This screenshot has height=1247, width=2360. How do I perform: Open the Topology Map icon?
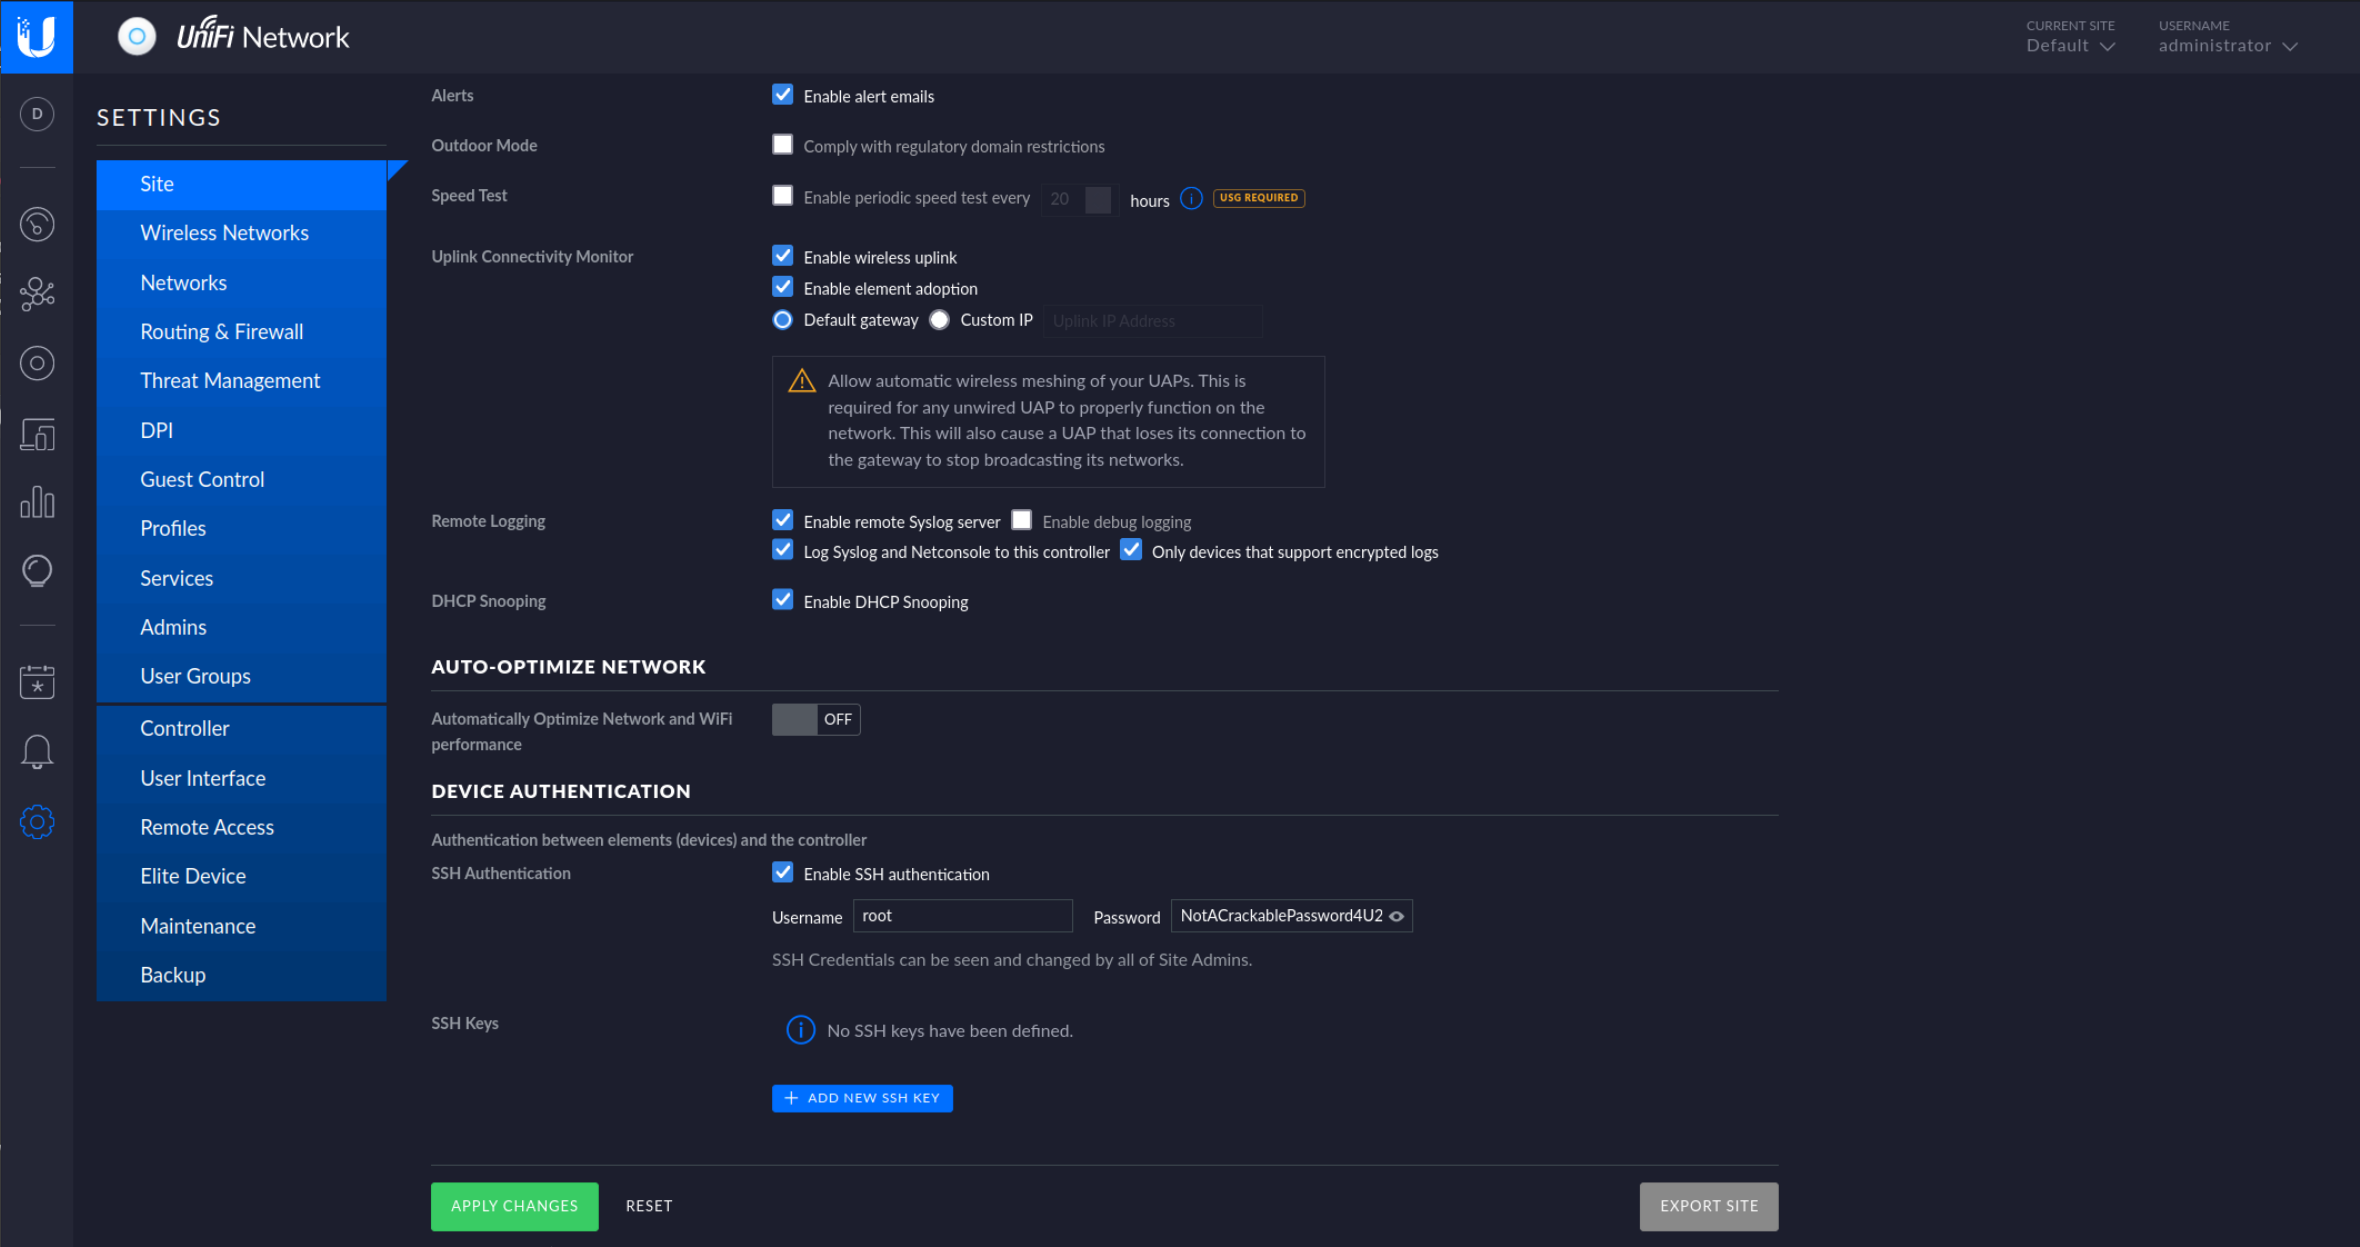(37, 293)
